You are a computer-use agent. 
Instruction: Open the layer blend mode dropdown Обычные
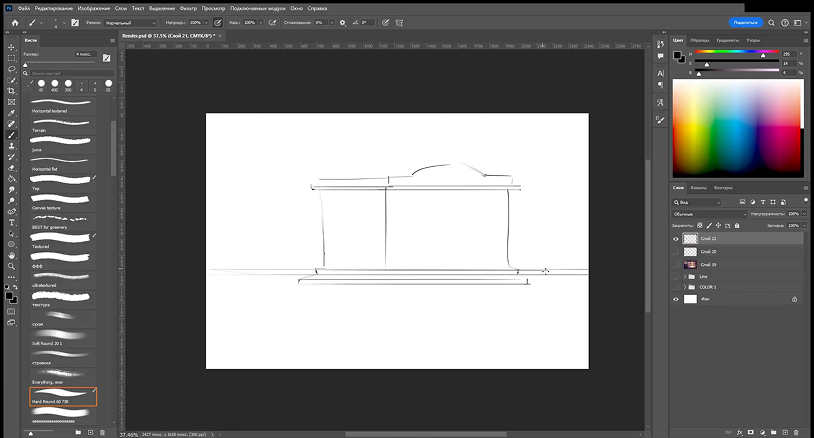point(709,214)
